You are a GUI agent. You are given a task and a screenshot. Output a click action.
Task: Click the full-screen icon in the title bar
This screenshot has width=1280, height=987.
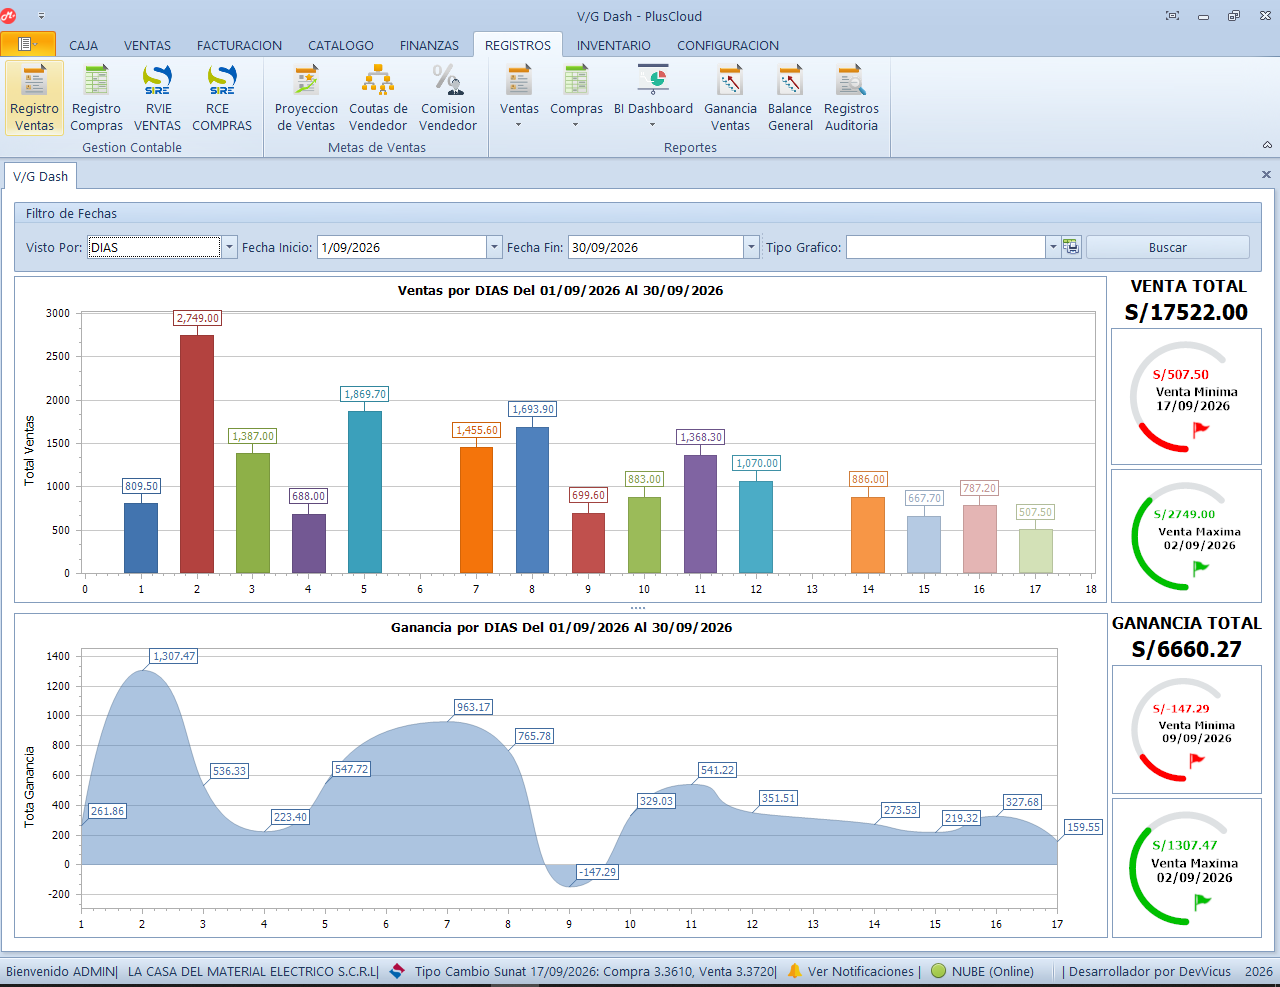point(1173,16)
